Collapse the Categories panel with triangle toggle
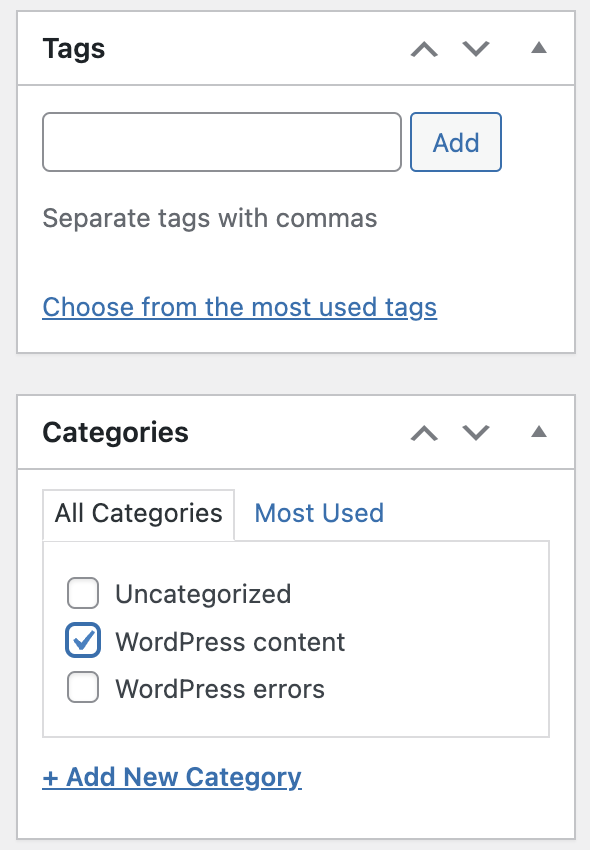The width and height of the screenshot is (590, 850). tap(538, 432)
